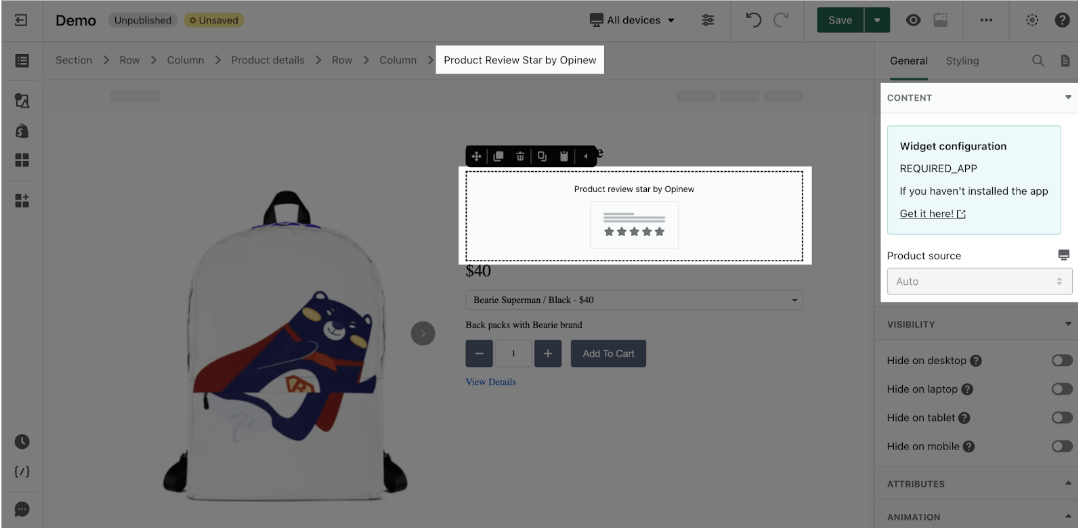Open the help question mark icon in header

(1062, 20)
